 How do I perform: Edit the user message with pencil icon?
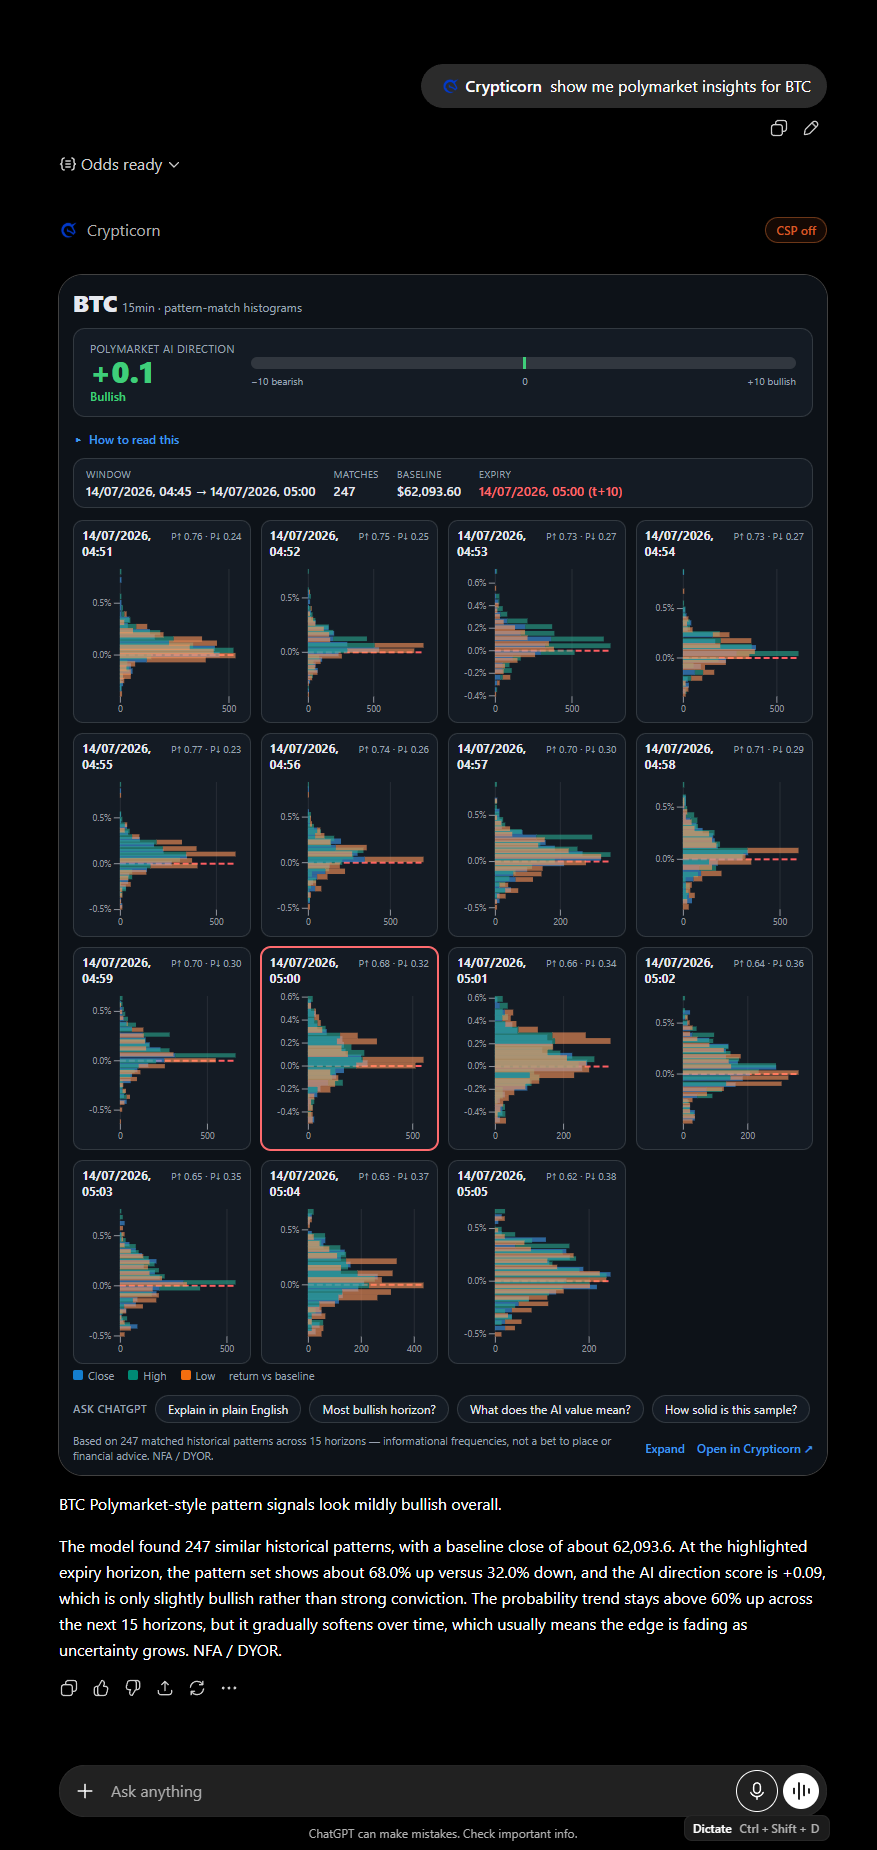(811, 128)
